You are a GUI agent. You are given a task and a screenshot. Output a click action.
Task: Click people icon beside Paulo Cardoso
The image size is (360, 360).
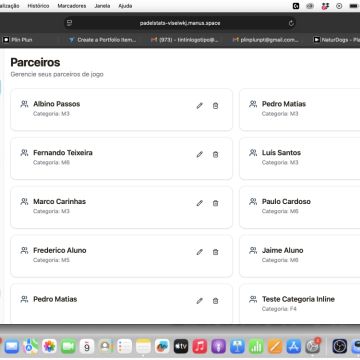(253, 201)
